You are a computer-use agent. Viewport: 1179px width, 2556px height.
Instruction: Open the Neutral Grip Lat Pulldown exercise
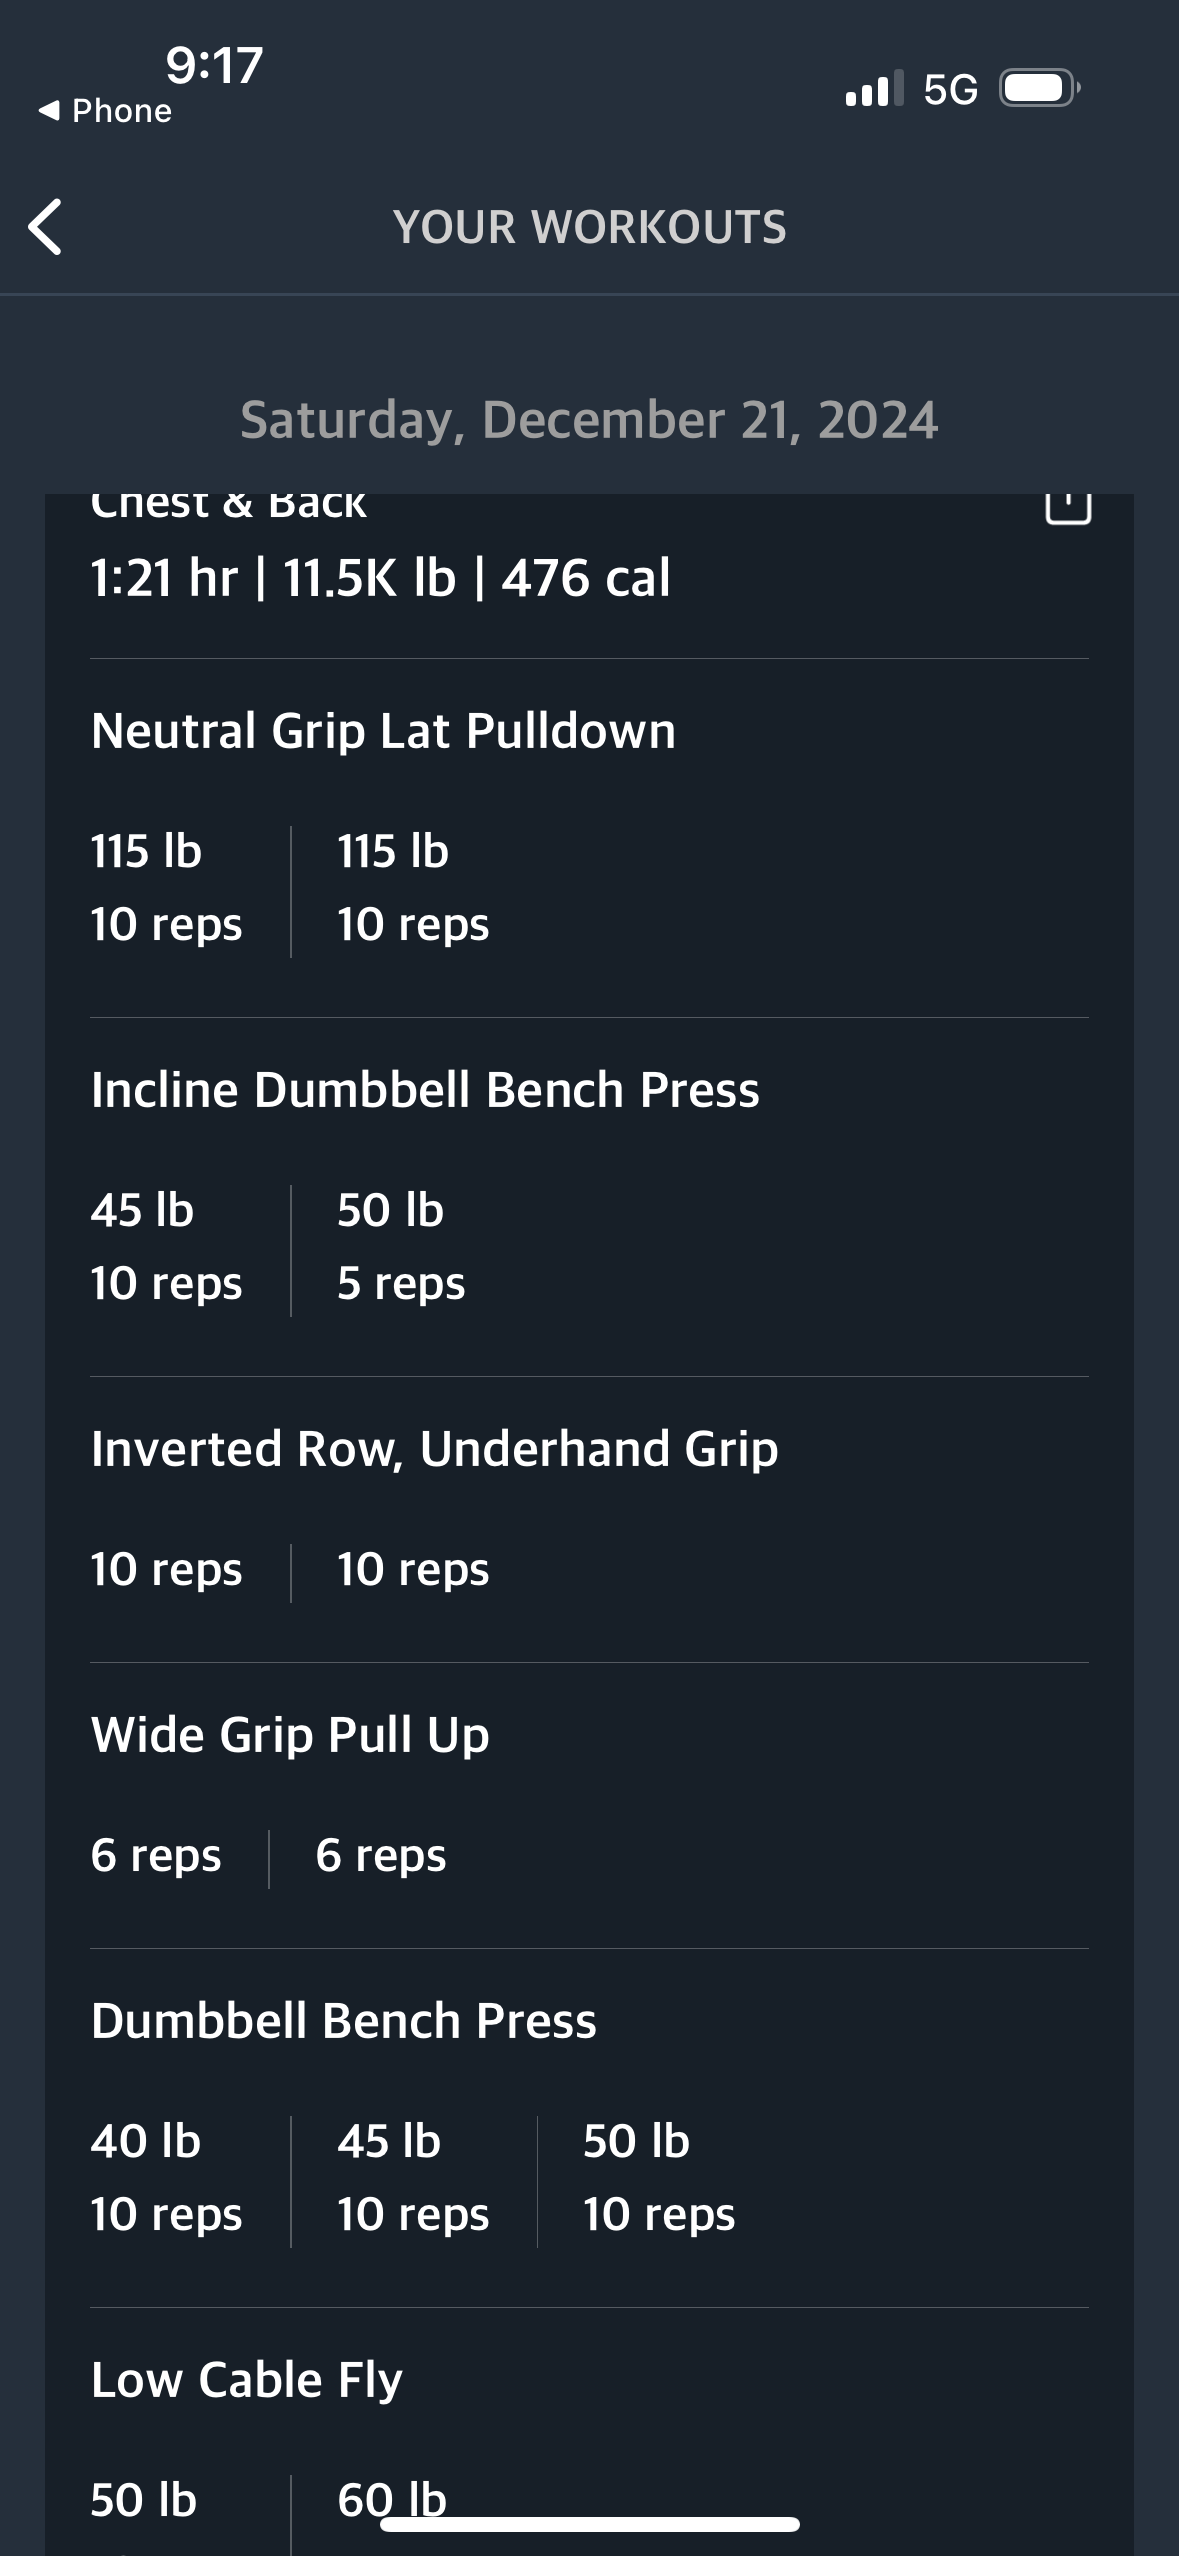click(x=383, y=731)
